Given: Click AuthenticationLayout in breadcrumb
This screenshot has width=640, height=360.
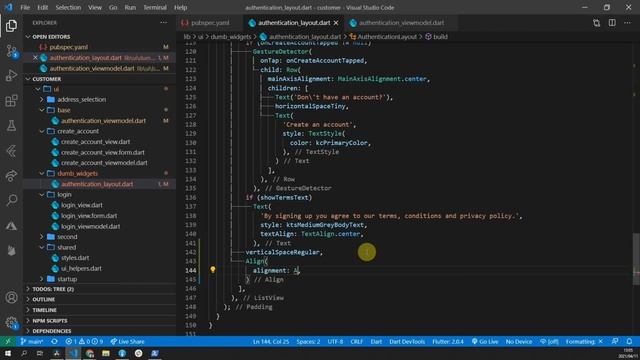Looking at the screenshot, I should tap(387, 37).
